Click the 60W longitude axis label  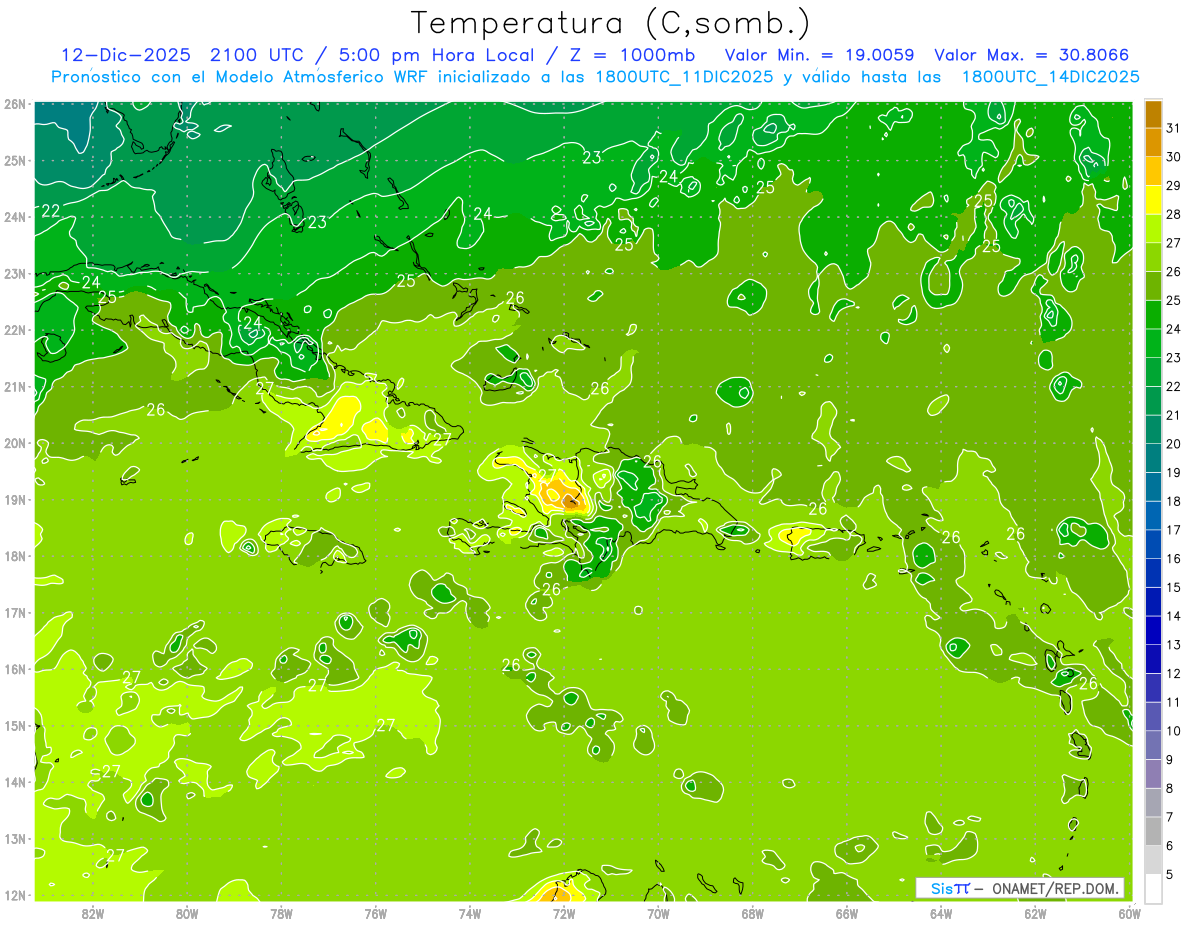click(1130, 912)
